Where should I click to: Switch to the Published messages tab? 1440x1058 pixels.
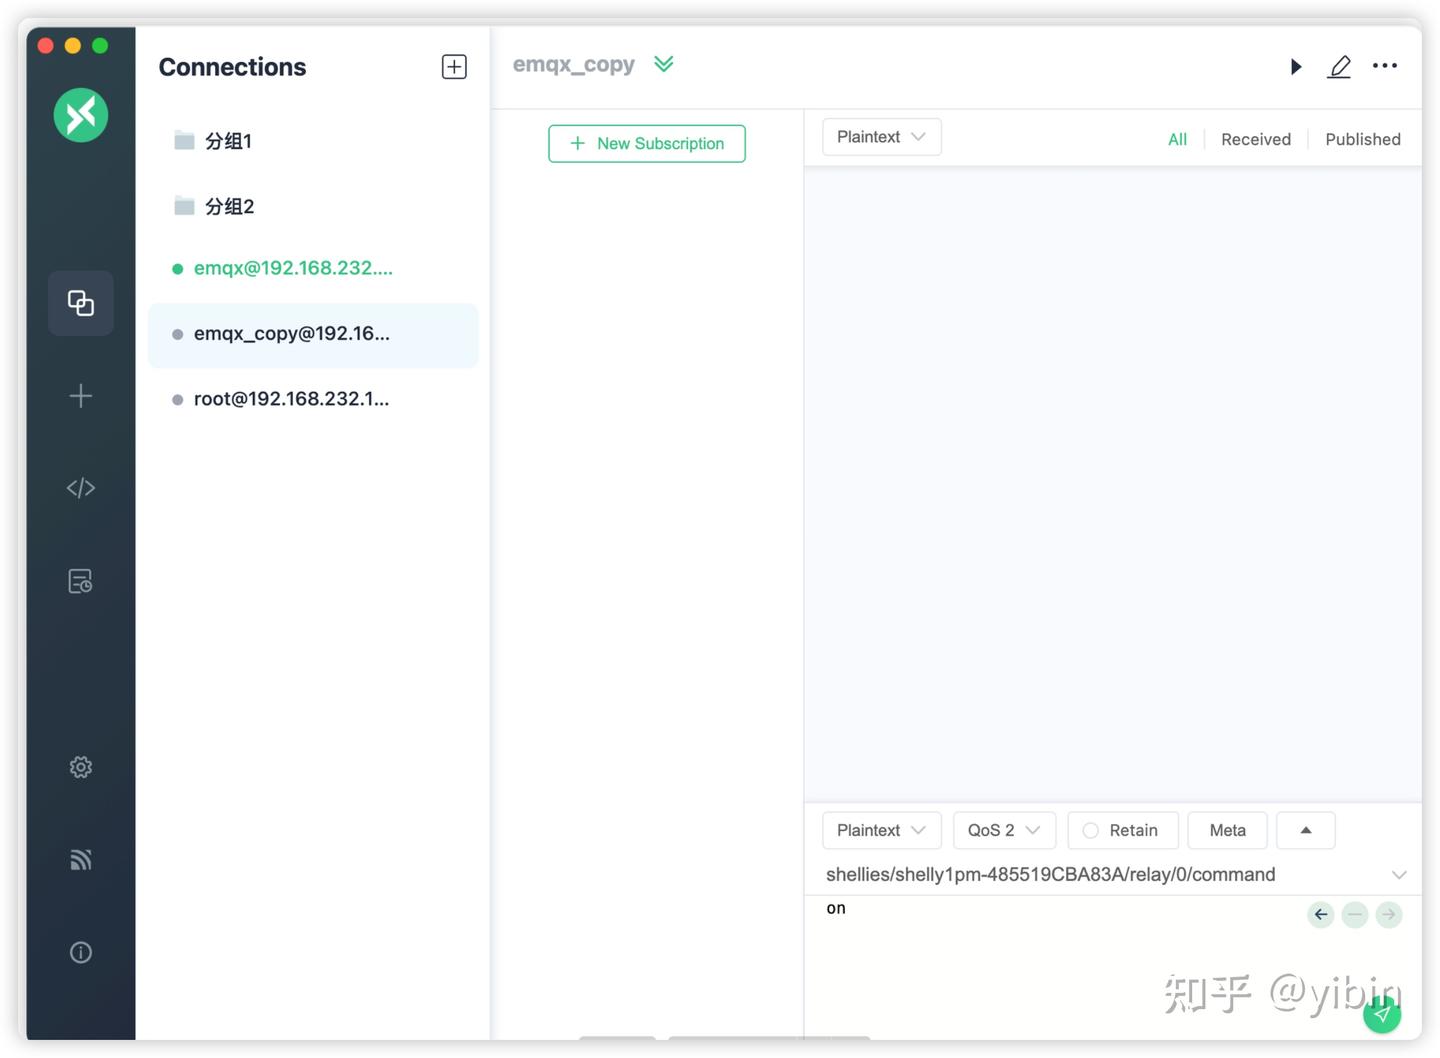click(1362, 139)
